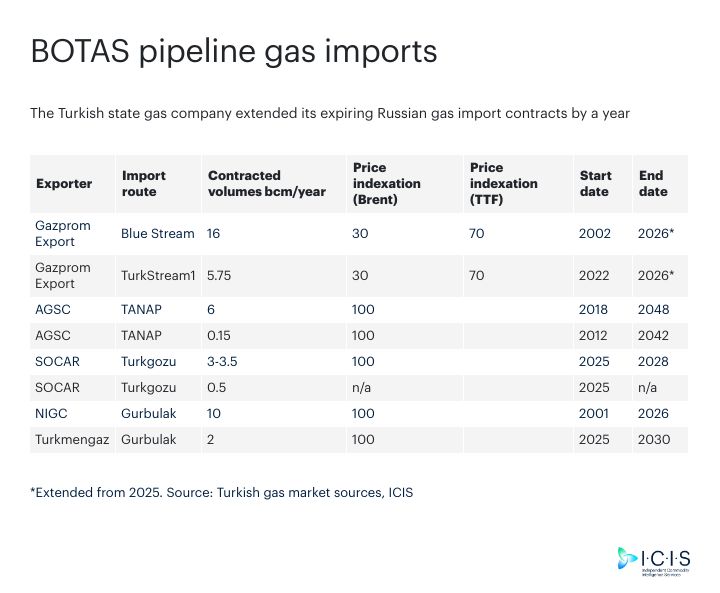
Task: Select the subtitle about Turkish state gas company
Action: 330,113
